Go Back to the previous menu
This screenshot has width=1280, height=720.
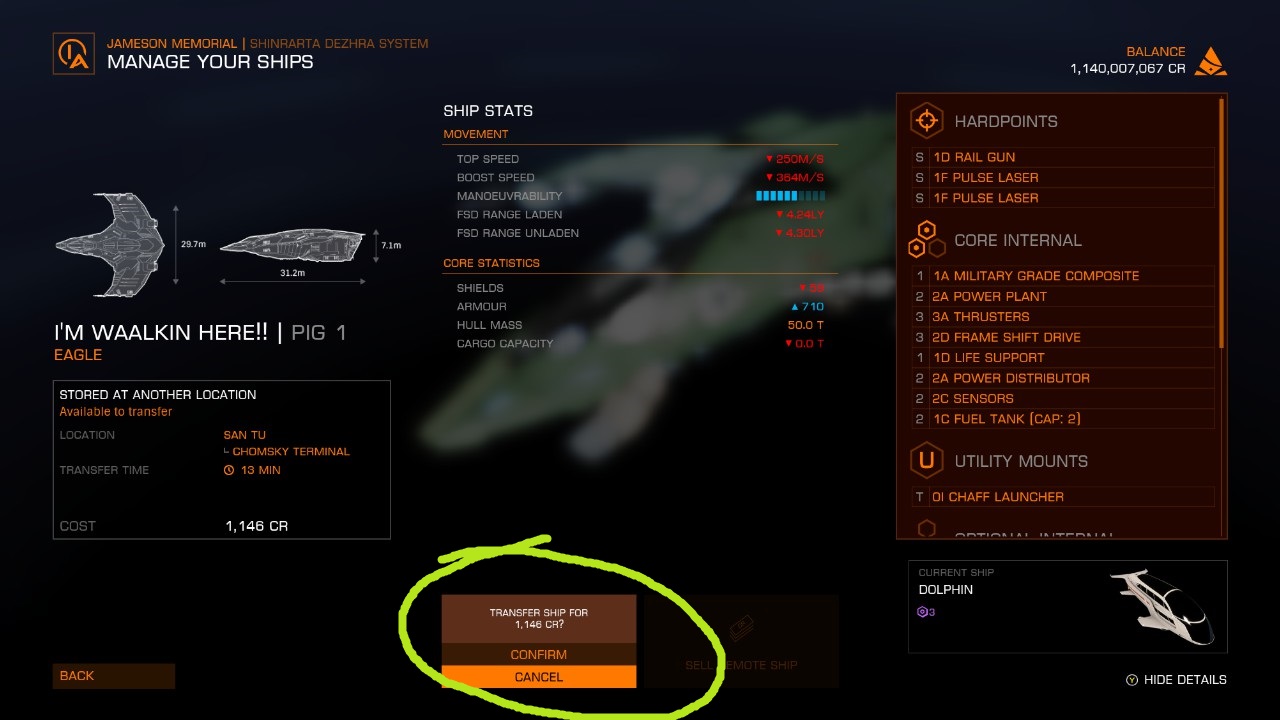[114, 676]
